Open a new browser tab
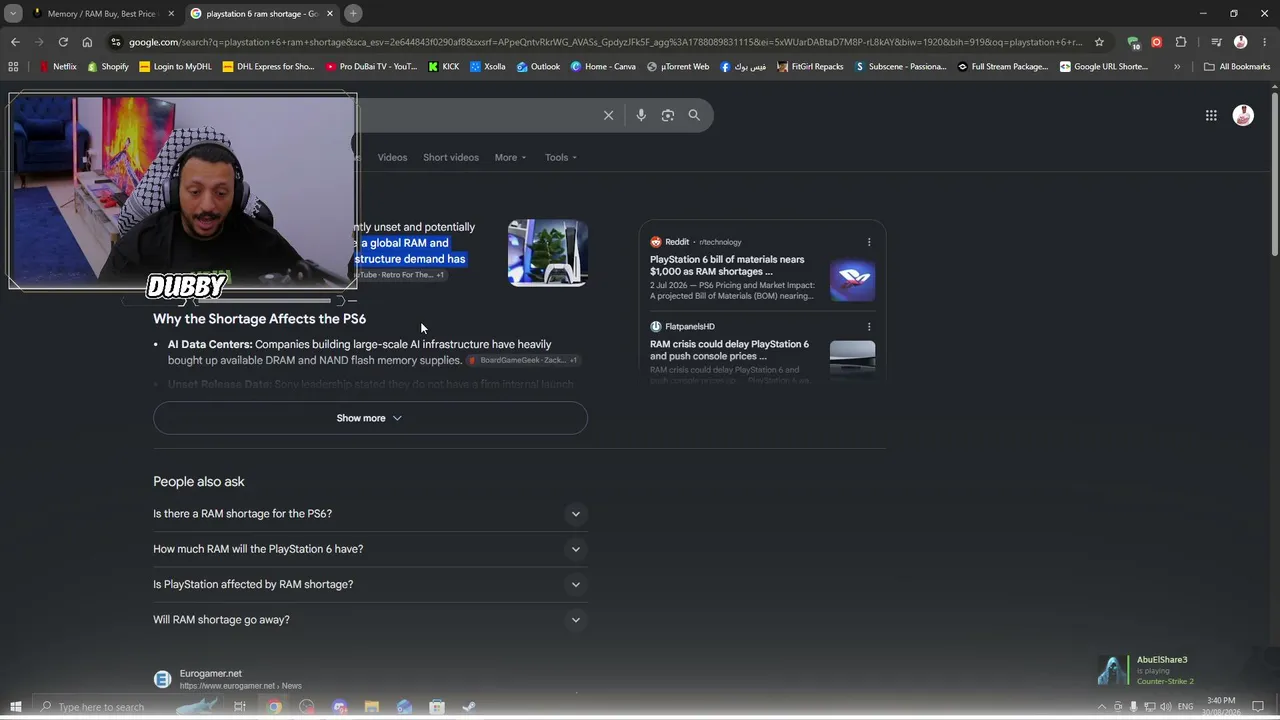 point(353,13)
